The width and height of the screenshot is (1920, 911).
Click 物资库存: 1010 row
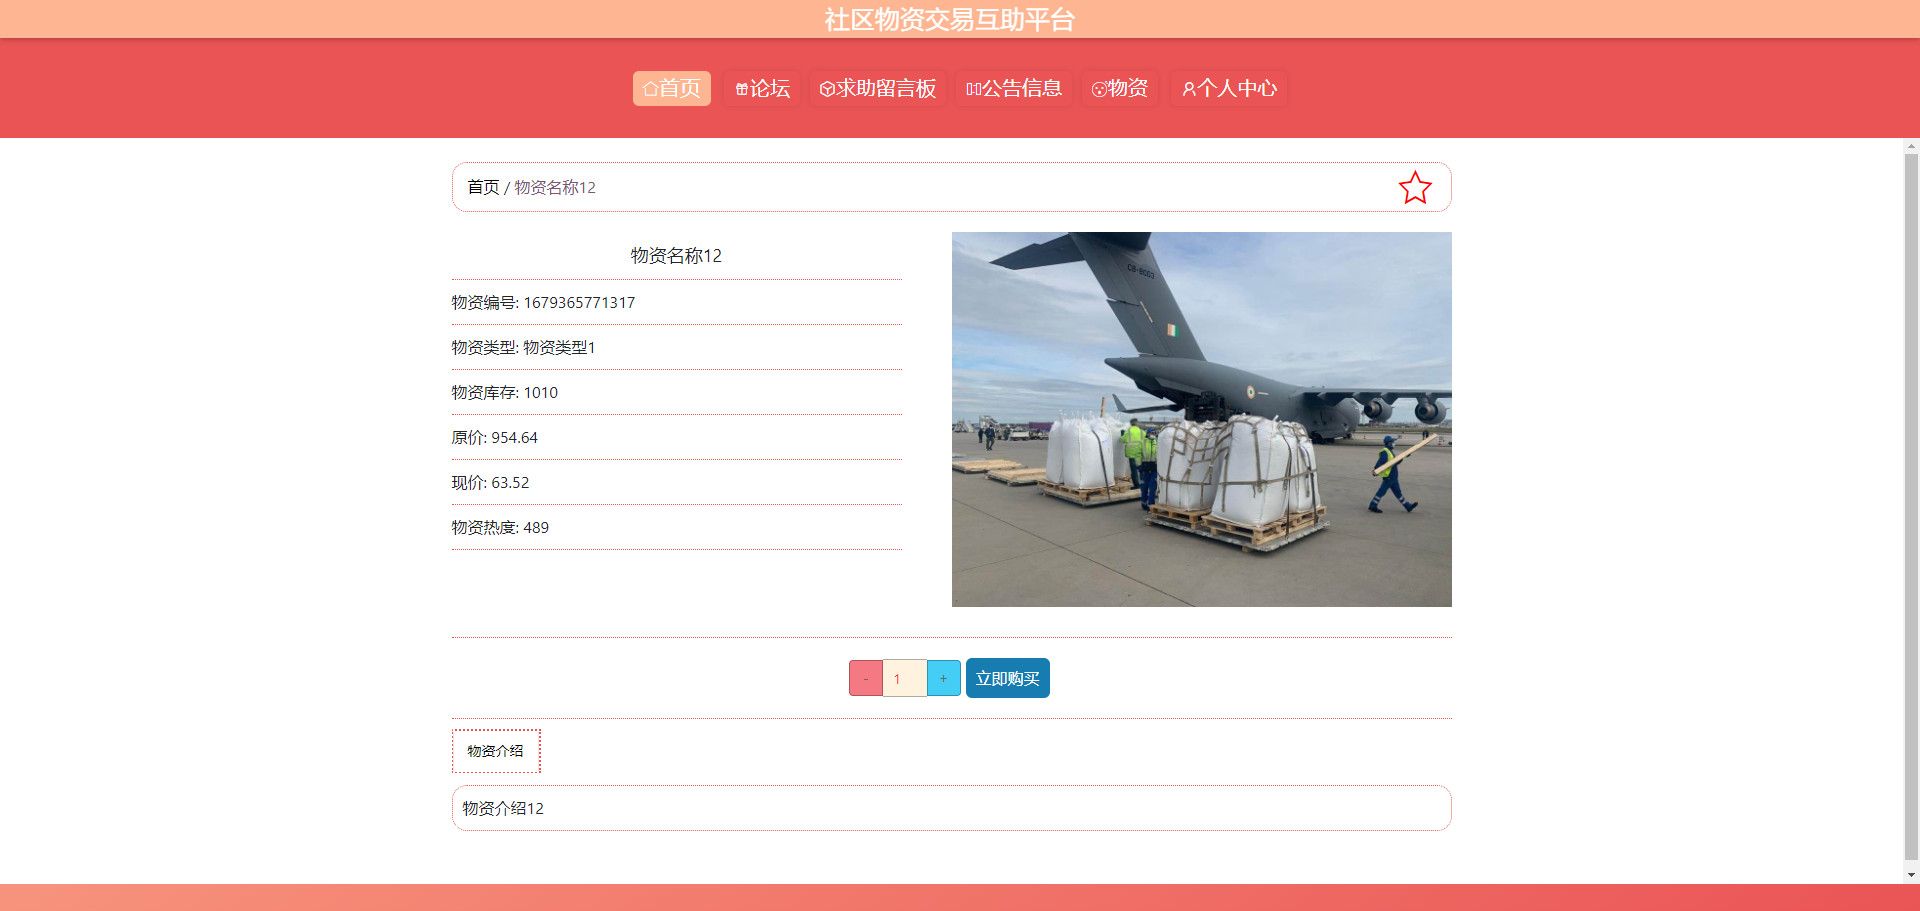pyautogui.click(x=676, y=392)
